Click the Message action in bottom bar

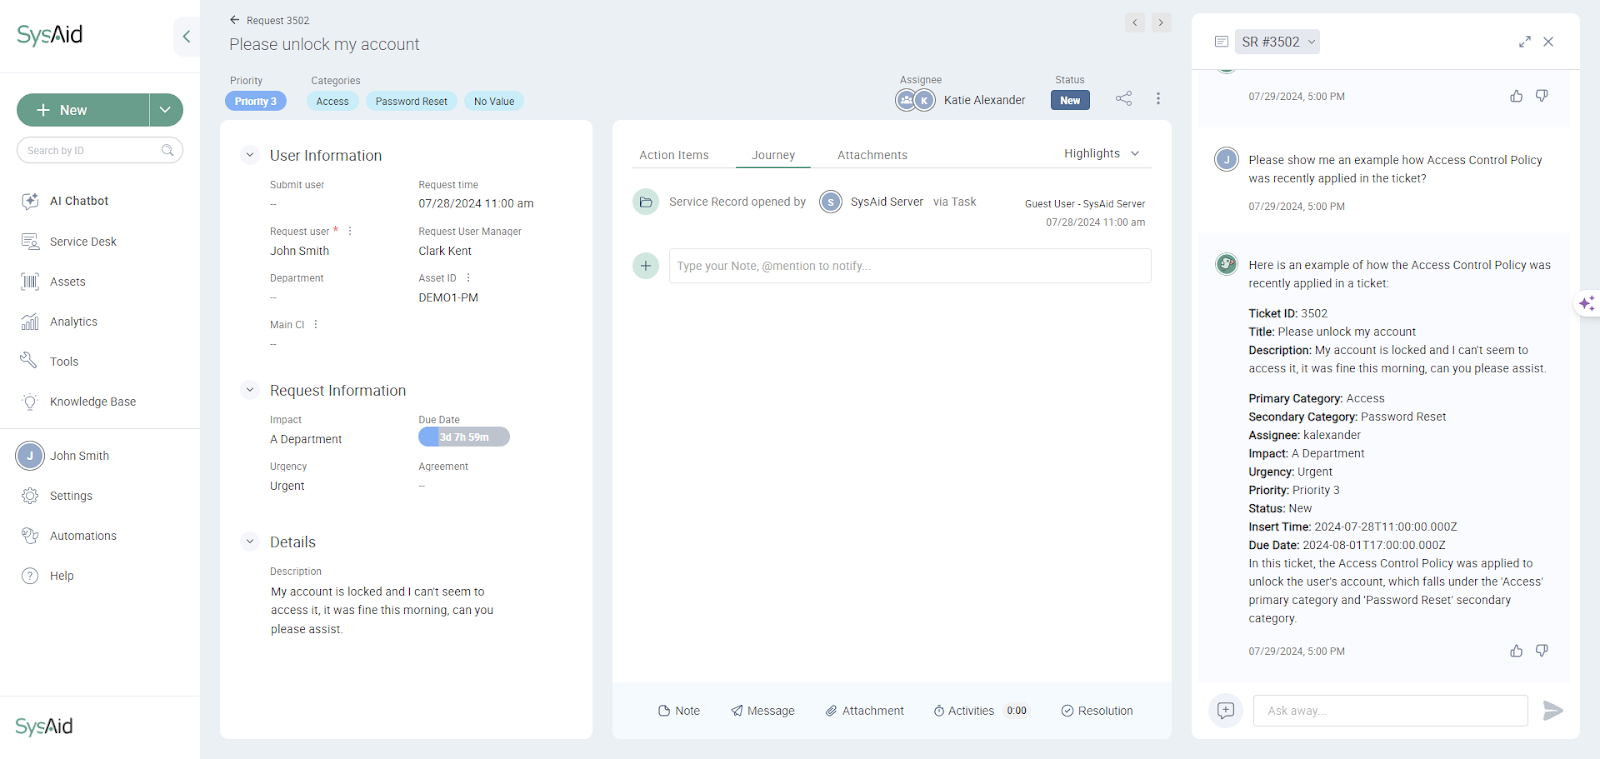pos(763,711)
